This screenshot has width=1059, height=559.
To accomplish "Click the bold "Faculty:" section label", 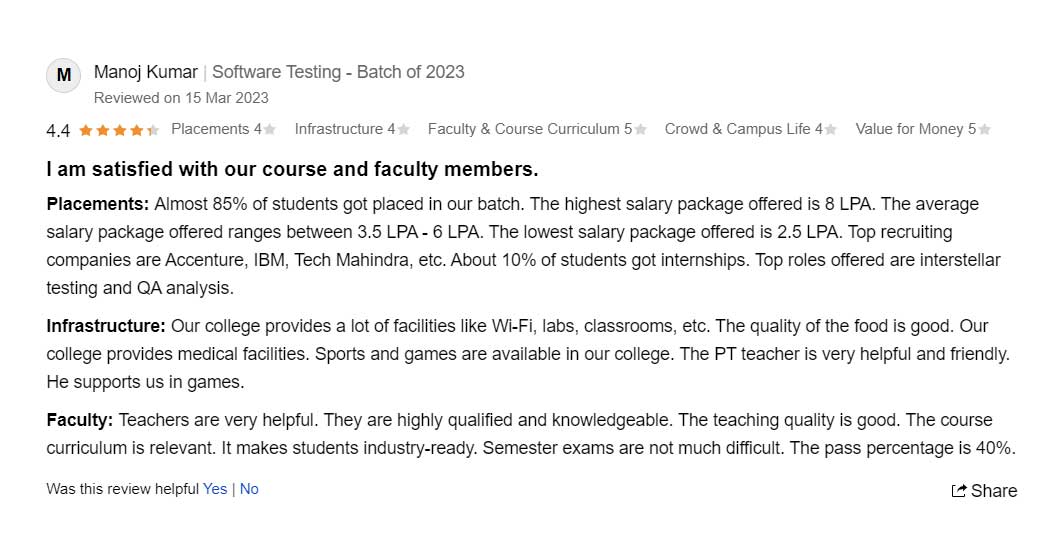I will 80,420.
